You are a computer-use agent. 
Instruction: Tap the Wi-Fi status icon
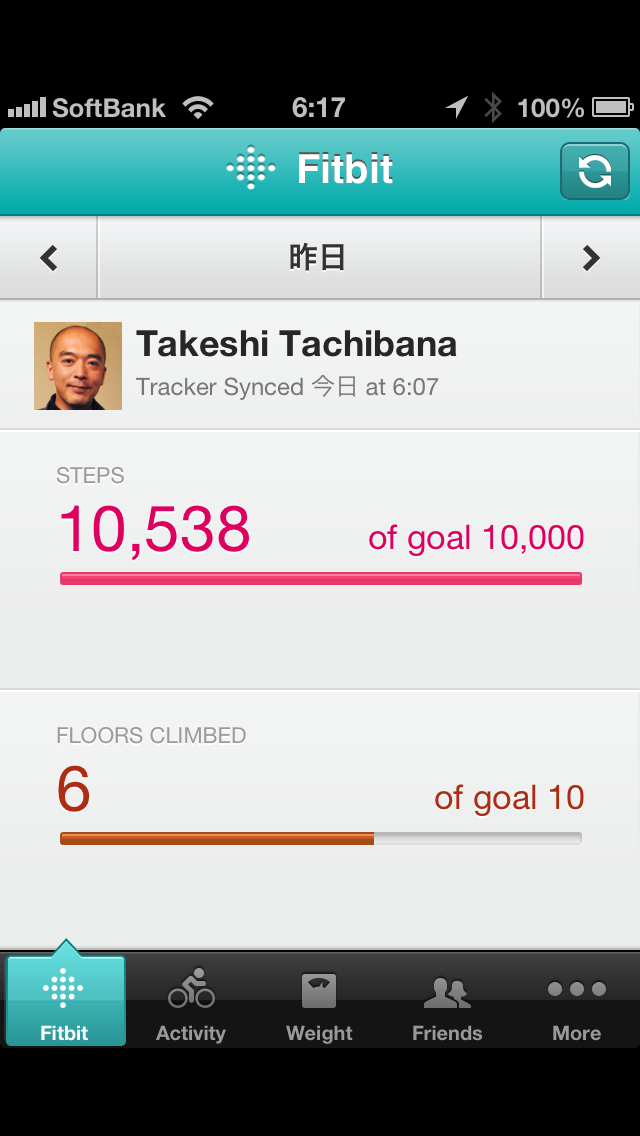[197, 107]
